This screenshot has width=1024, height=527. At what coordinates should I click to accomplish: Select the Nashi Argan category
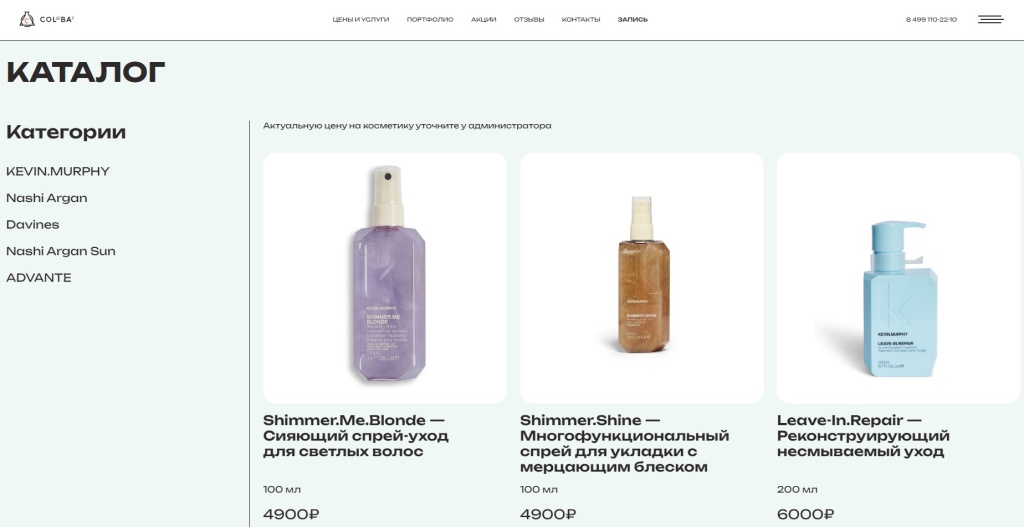click(46, 198)
